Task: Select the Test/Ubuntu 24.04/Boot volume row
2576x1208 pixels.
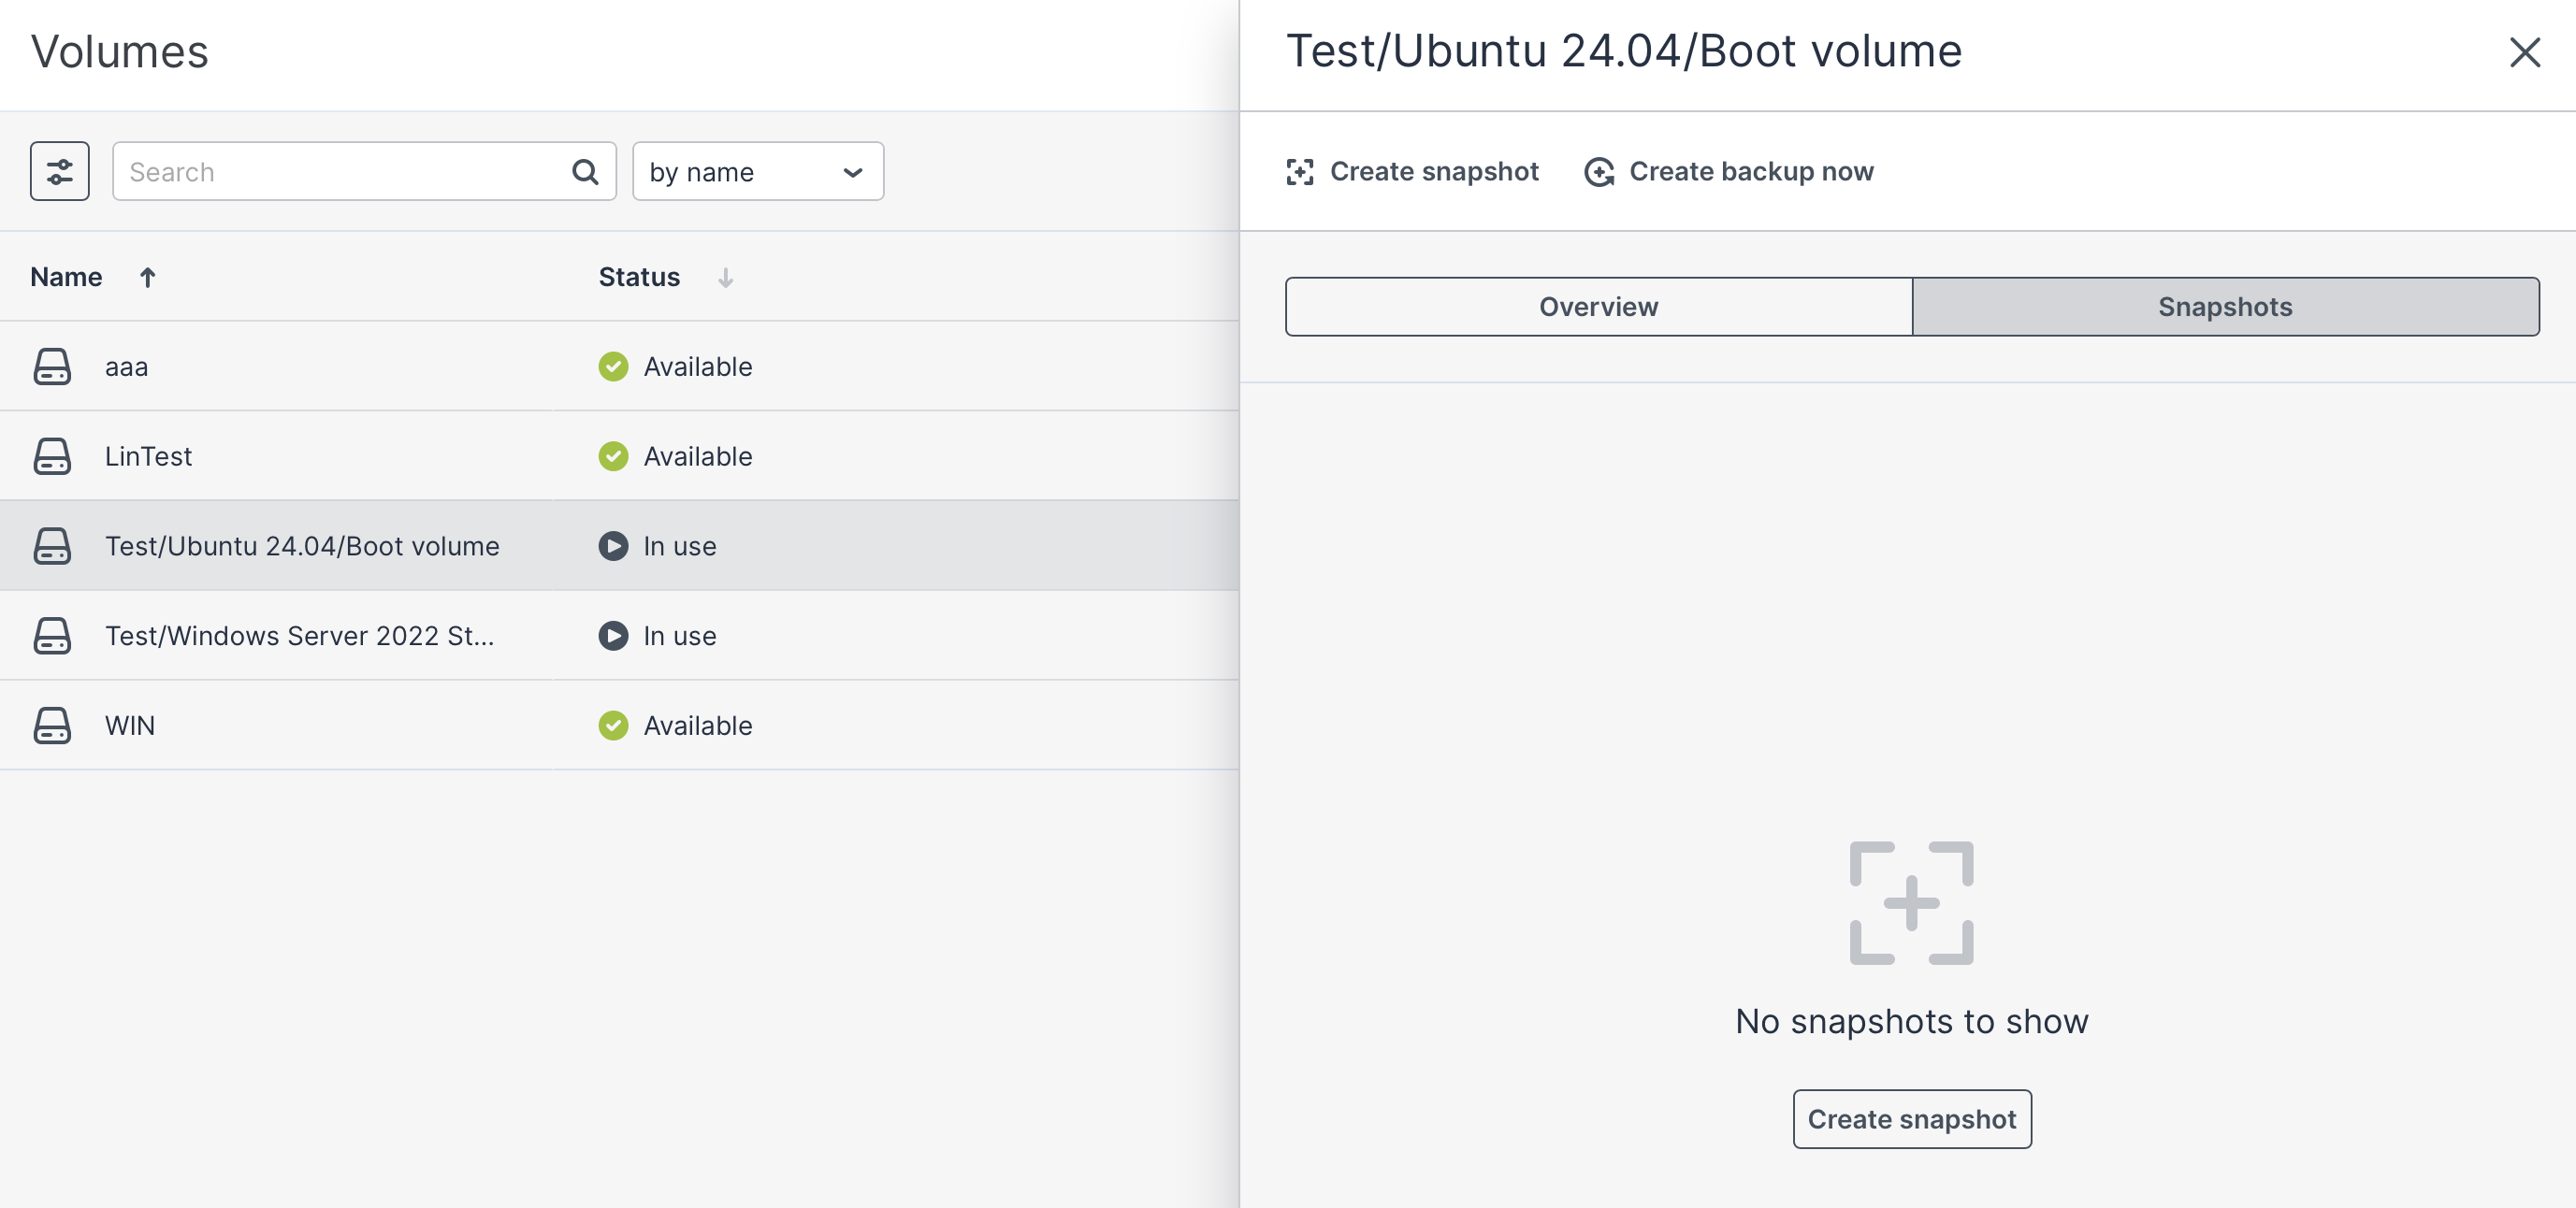Action: [x=301, y=546]
